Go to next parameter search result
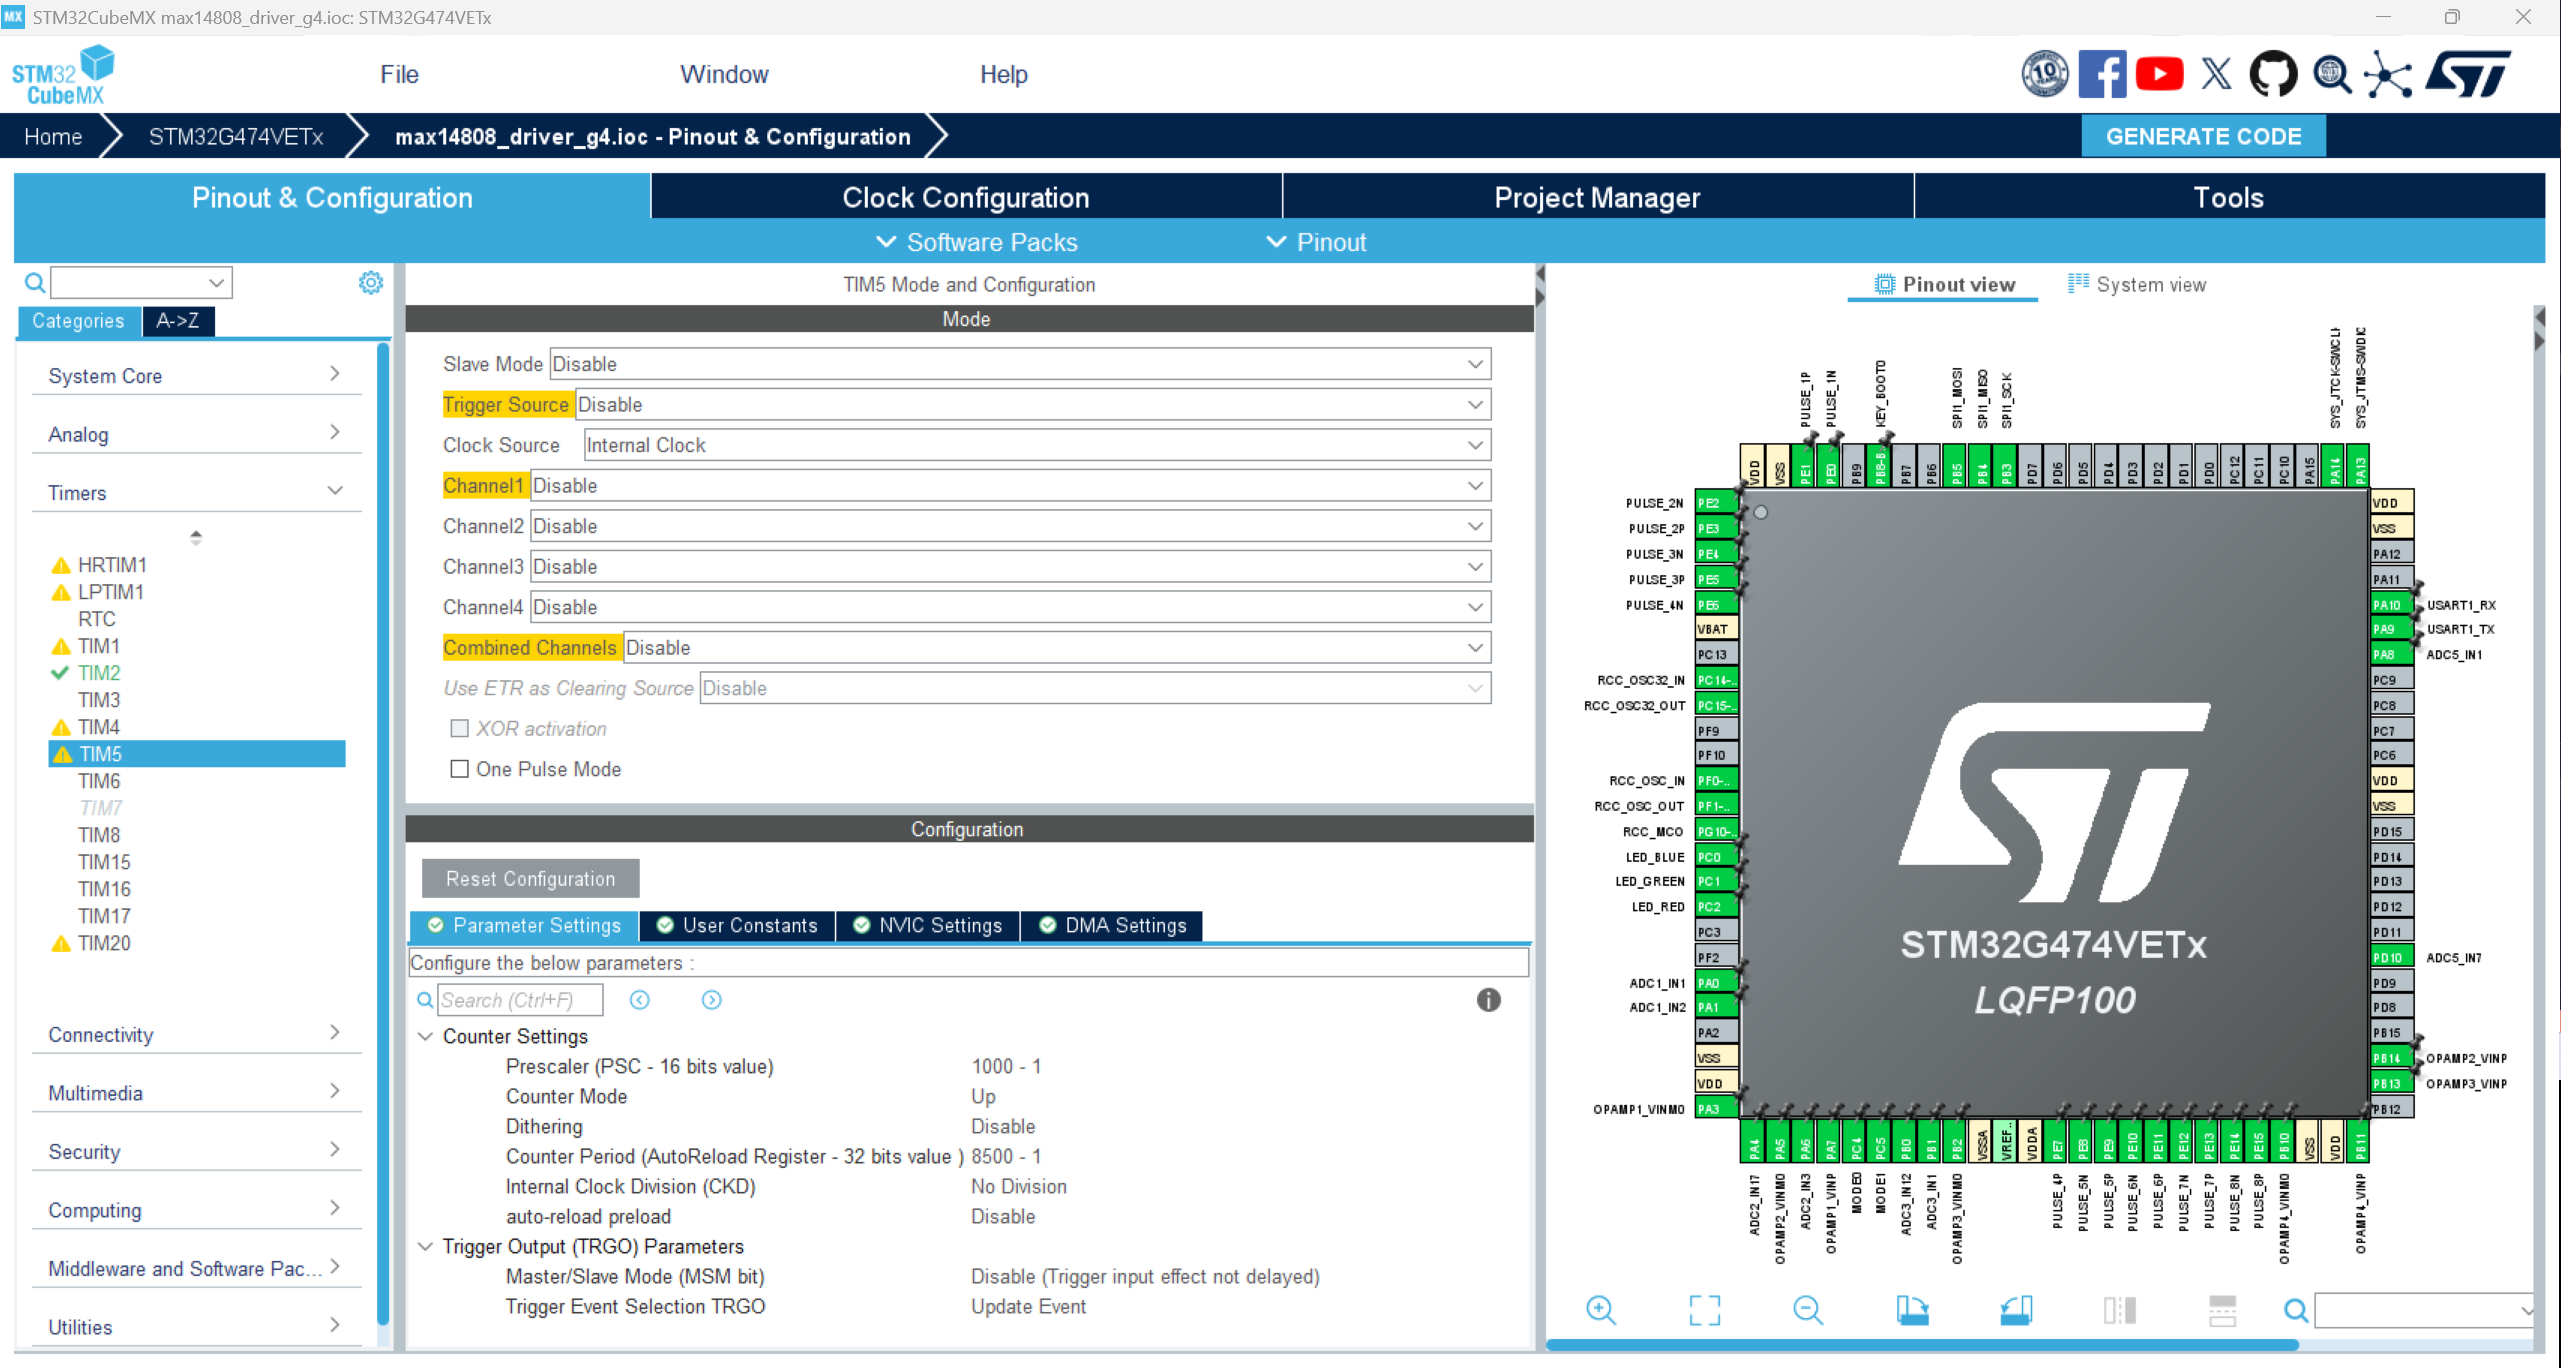Viewport: 2561px width, 1368px height. coord(711,1000)
